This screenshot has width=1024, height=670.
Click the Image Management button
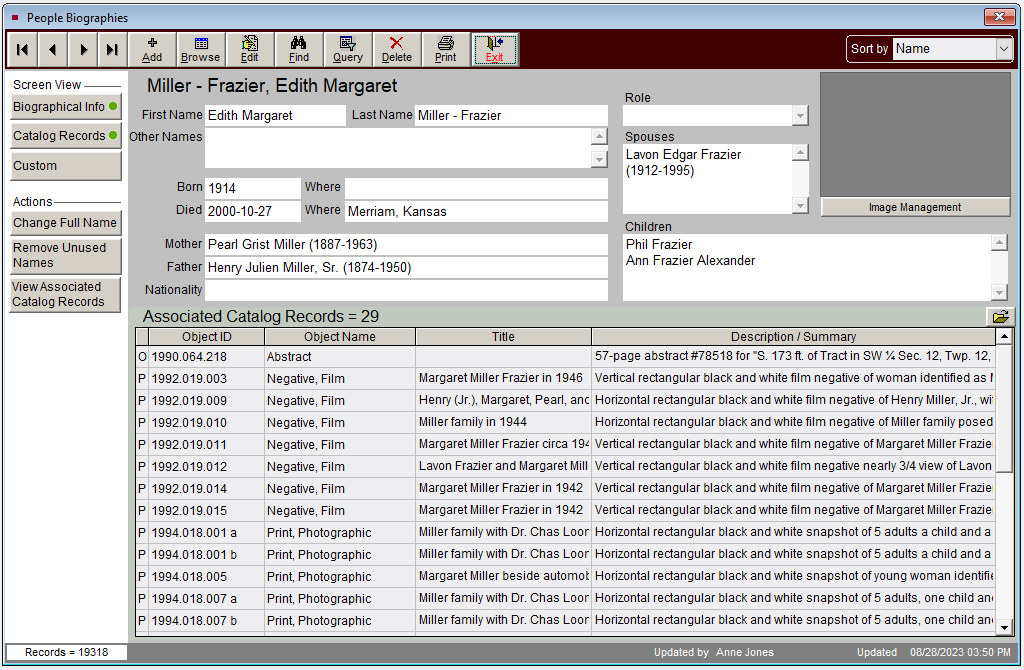point(915,208)
